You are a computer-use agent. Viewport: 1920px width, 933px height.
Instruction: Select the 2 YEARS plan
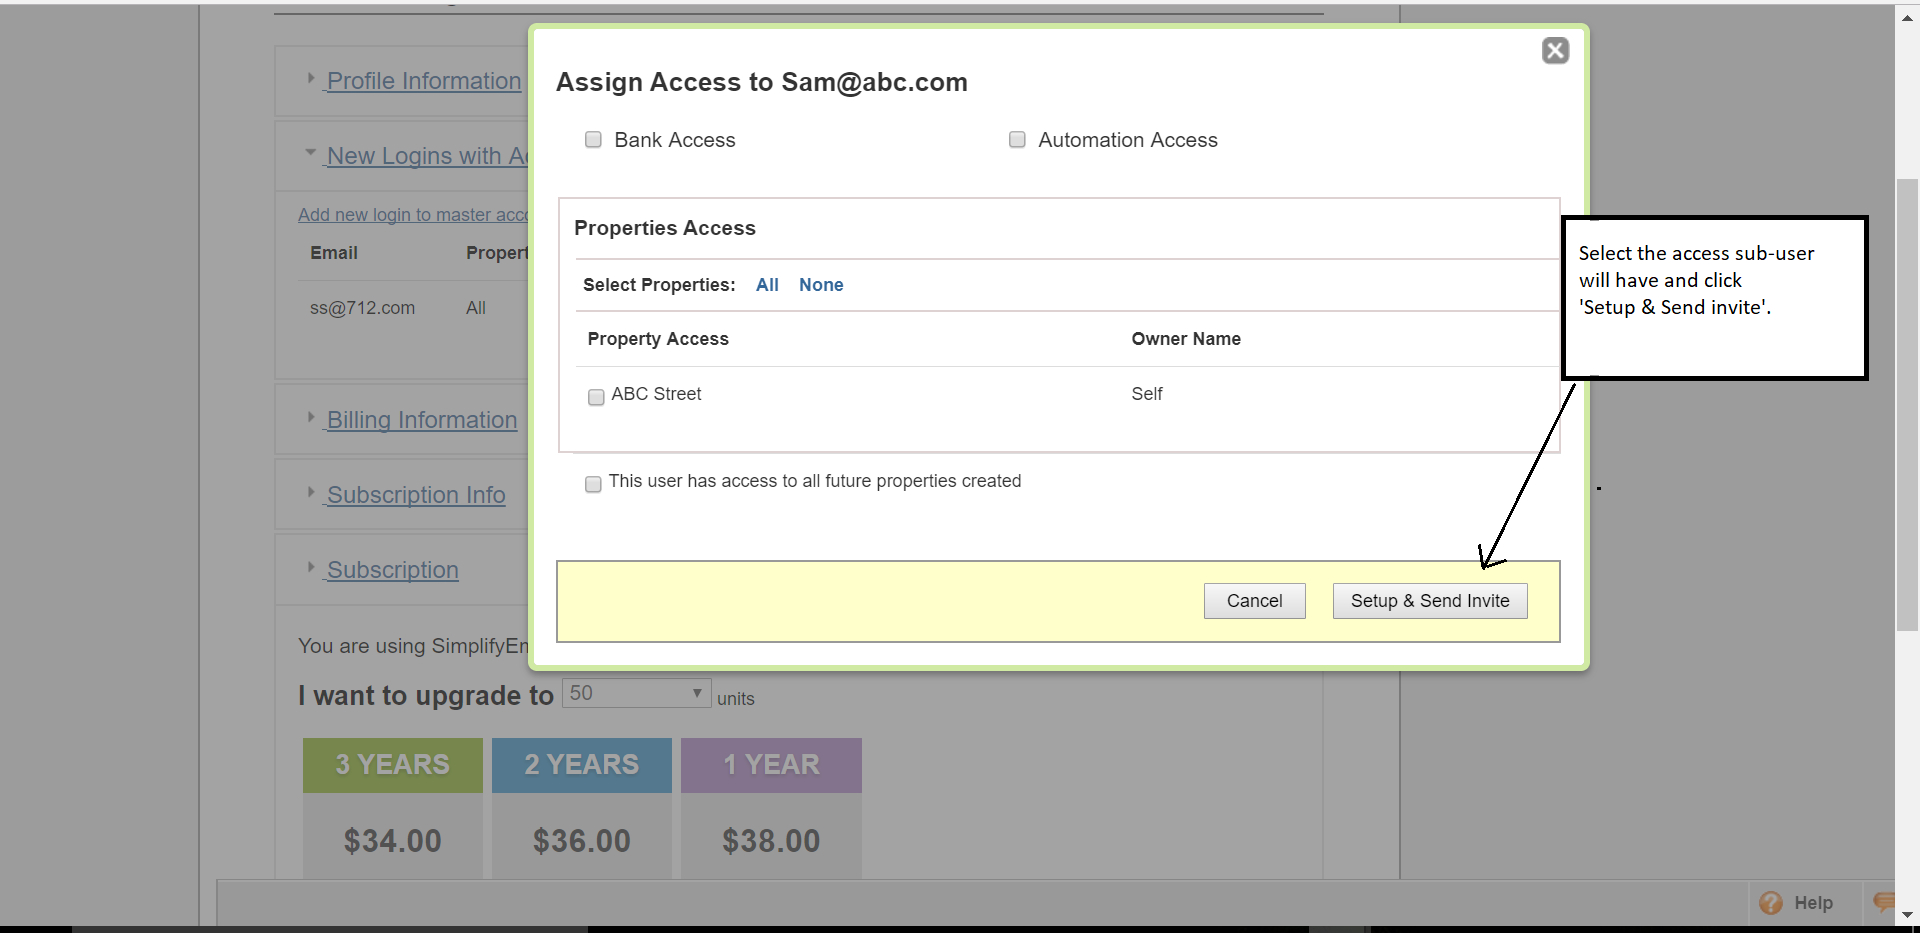click(x=582, y=765)
